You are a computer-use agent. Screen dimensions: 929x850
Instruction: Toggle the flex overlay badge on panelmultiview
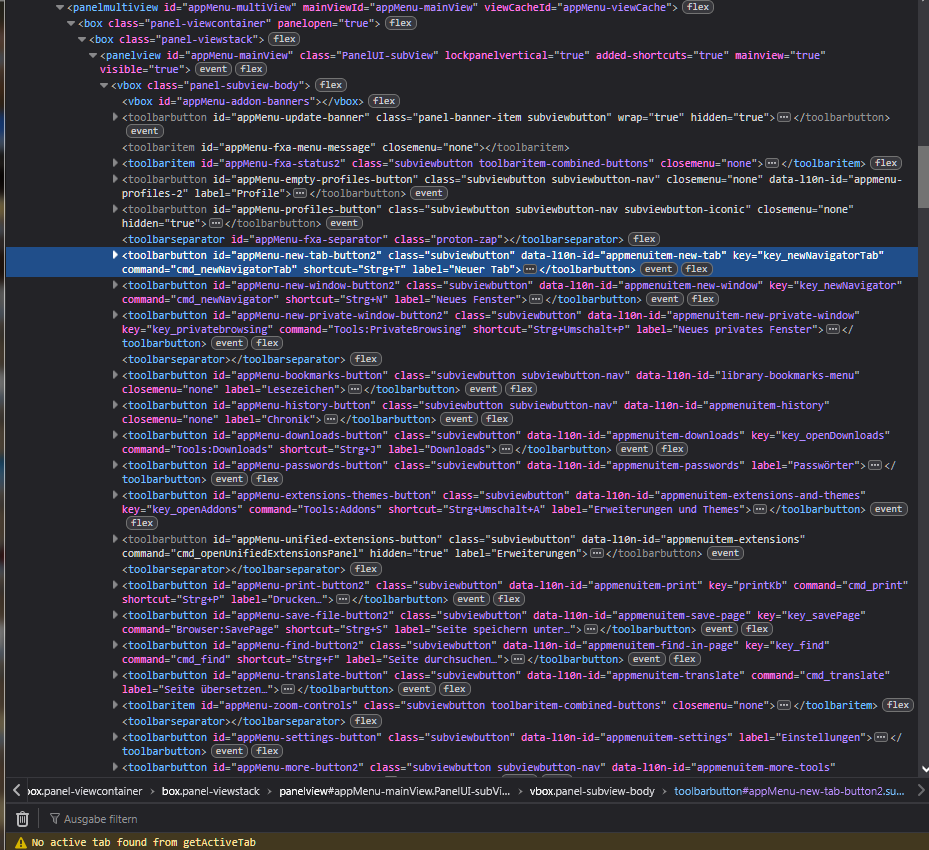pos(698,7)
